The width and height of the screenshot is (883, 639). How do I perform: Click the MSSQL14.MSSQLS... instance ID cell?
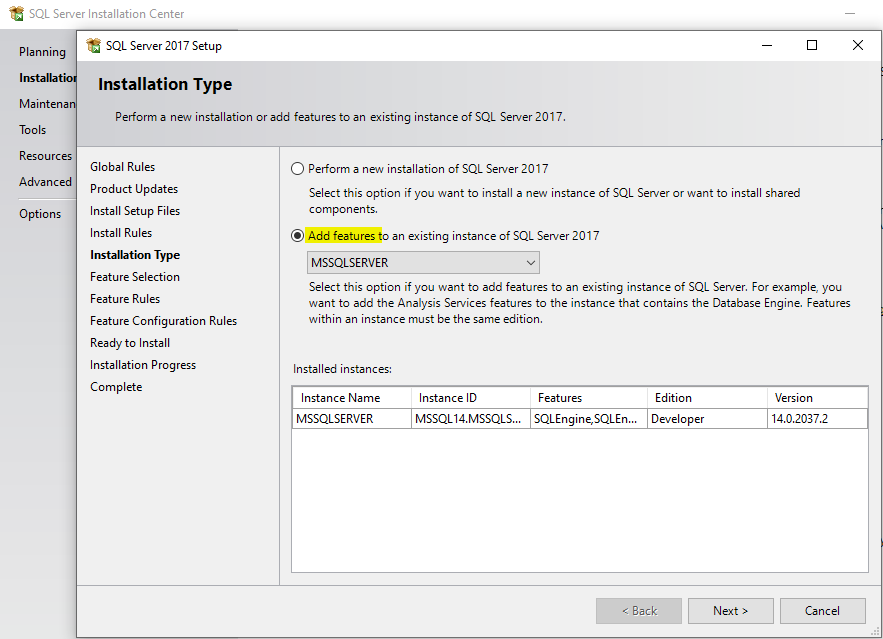[x=471, y=419]
